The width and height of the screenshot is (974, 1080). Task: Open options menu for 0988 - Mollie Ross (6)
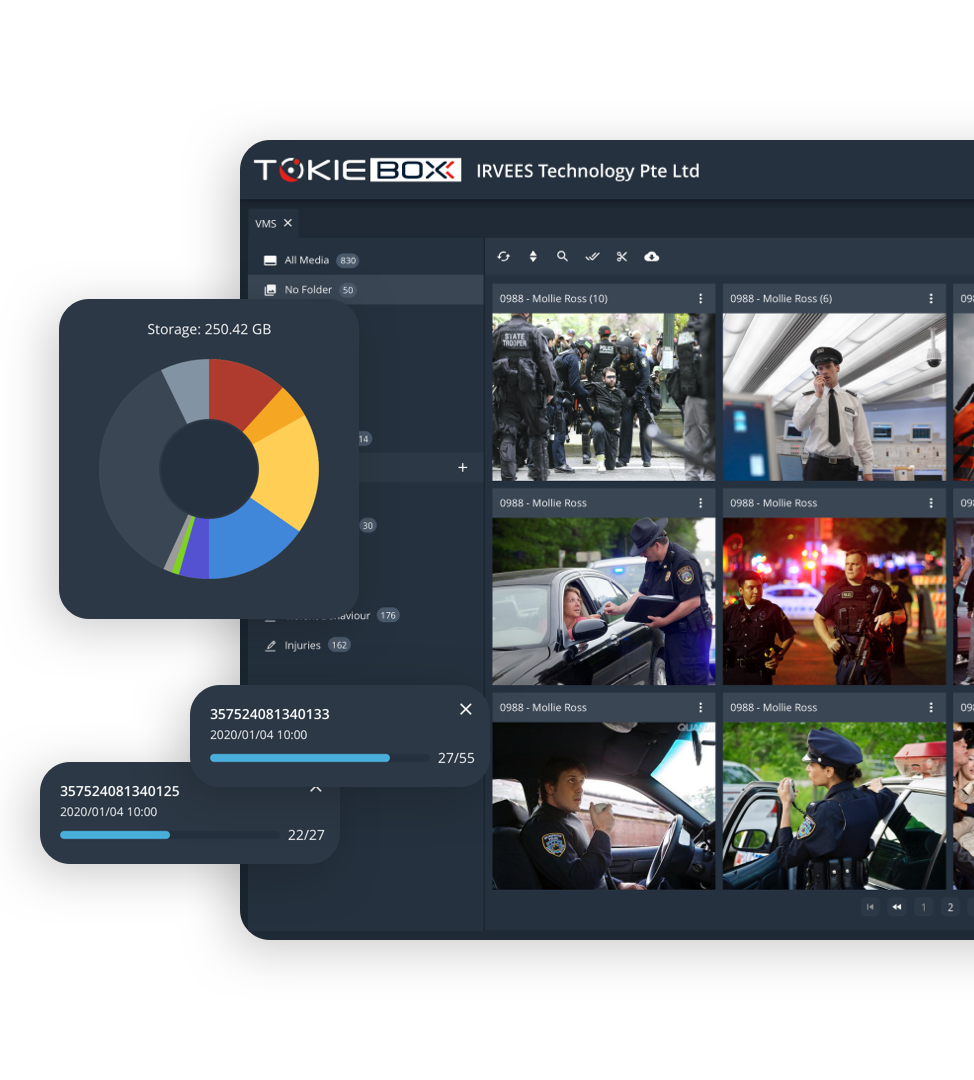pos(931,298)
